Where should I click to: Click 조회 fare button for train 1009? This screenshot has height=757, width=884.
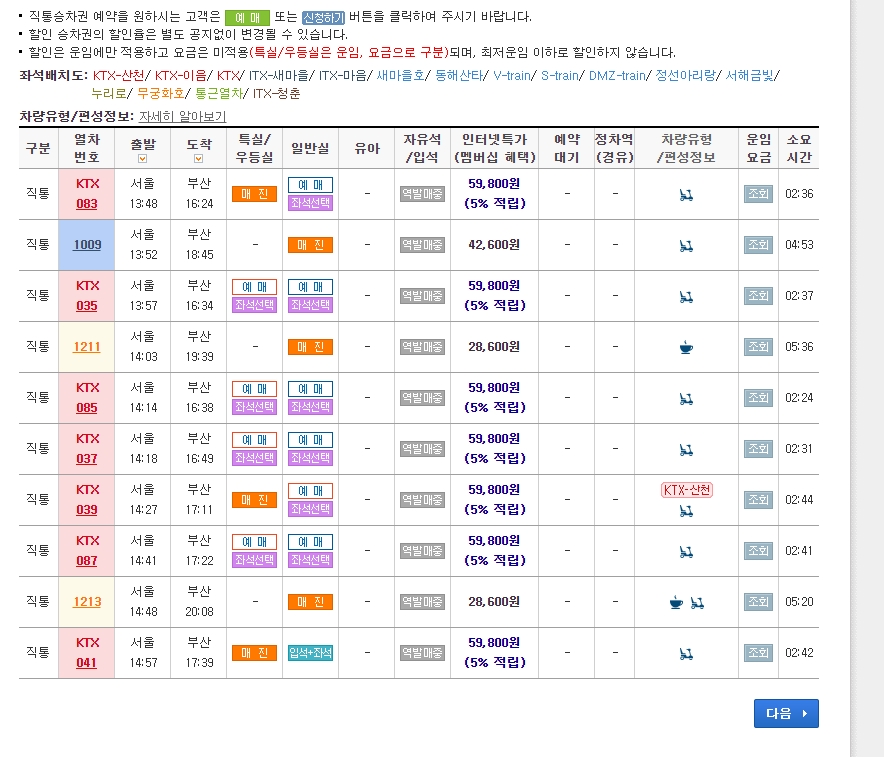[x=757, y=244]
